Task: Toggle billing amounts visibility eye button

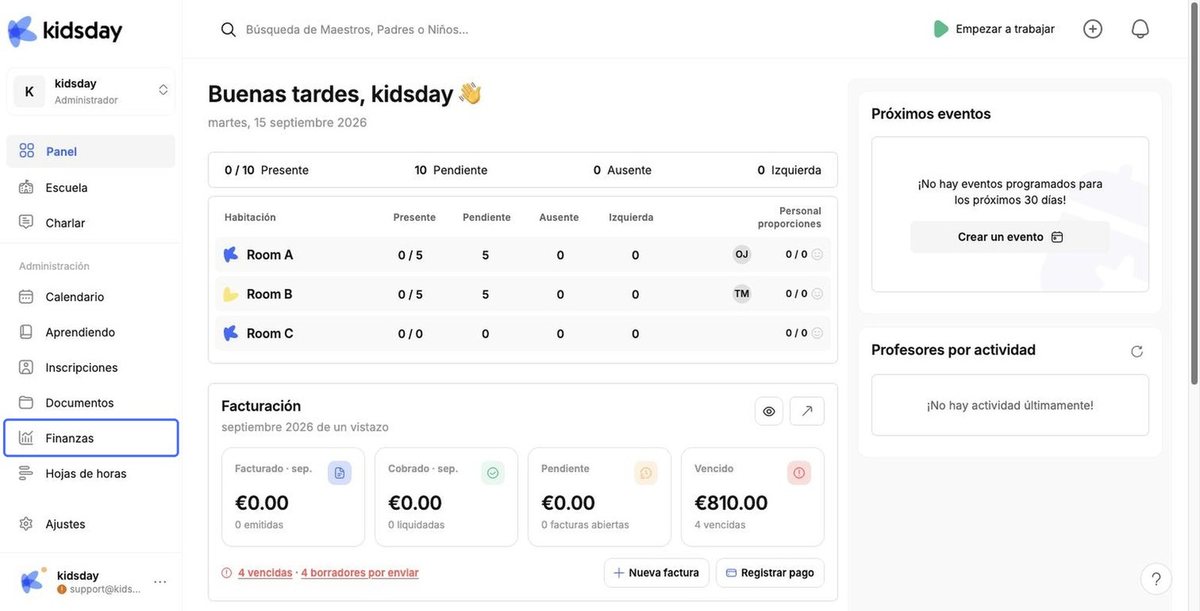Action: [x=769, y=411]
